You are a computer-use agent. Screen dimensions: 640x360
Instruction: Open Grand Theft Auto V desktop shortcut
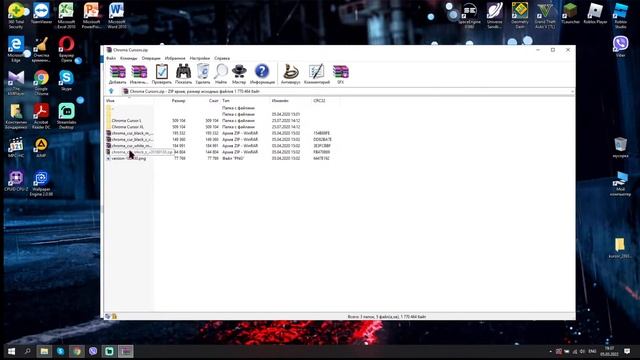(545, 16)
